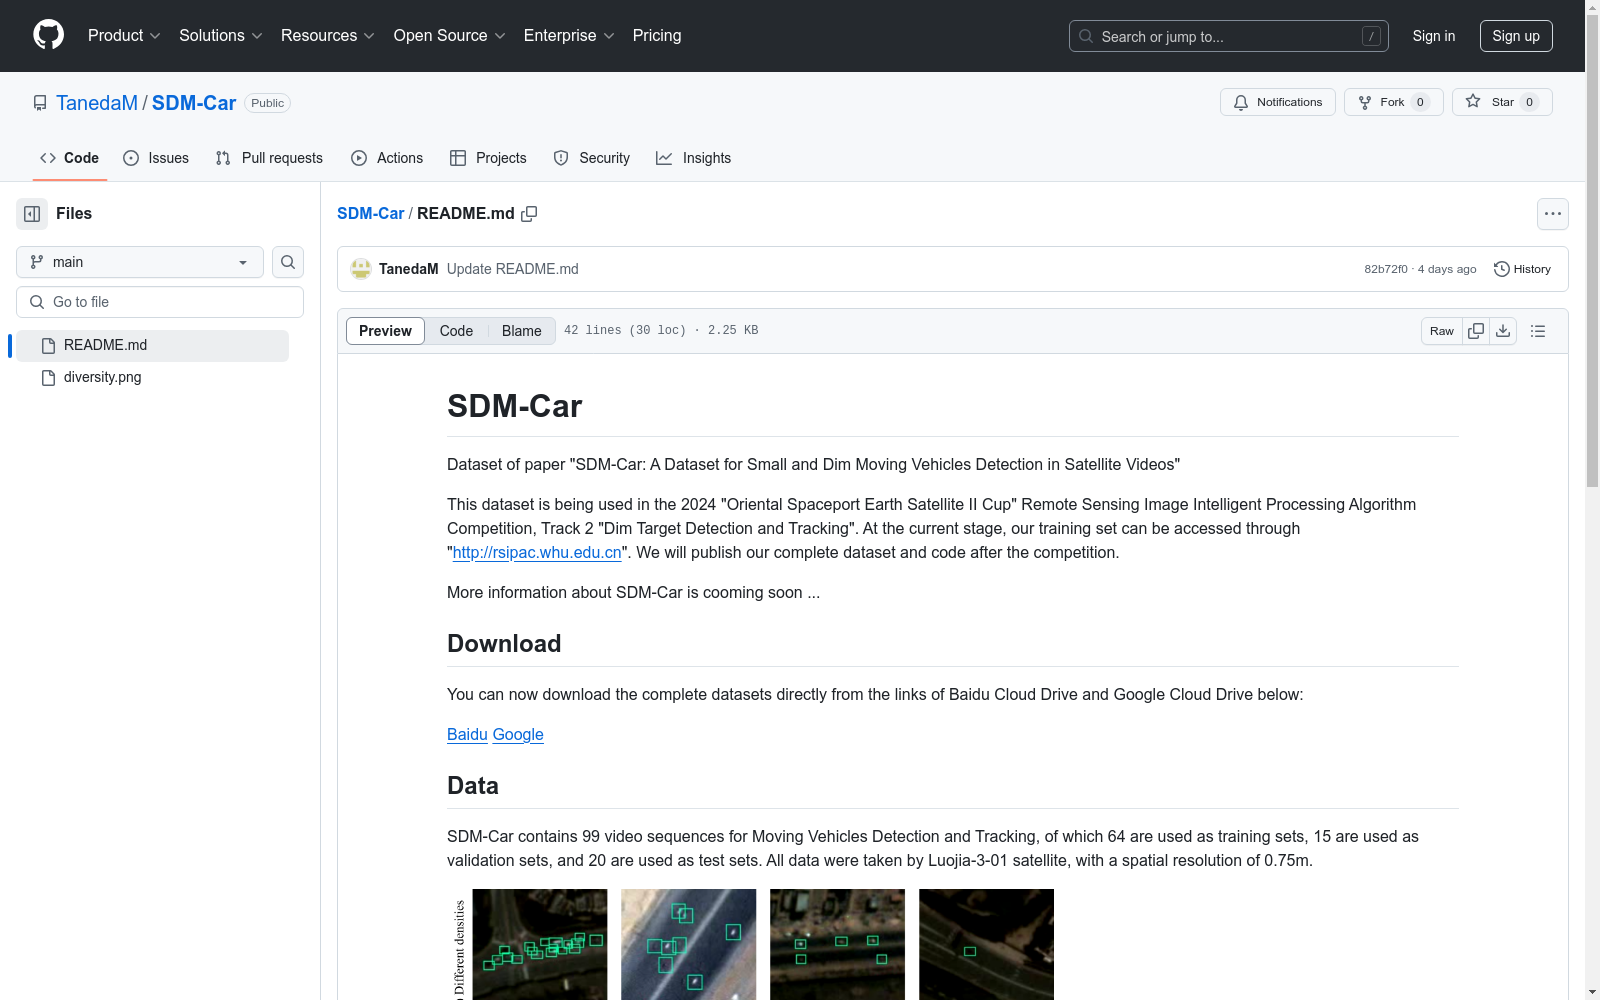Open the Pull requests tab
Viewport: 1600px width, 1000px height.
pos(270,158)
